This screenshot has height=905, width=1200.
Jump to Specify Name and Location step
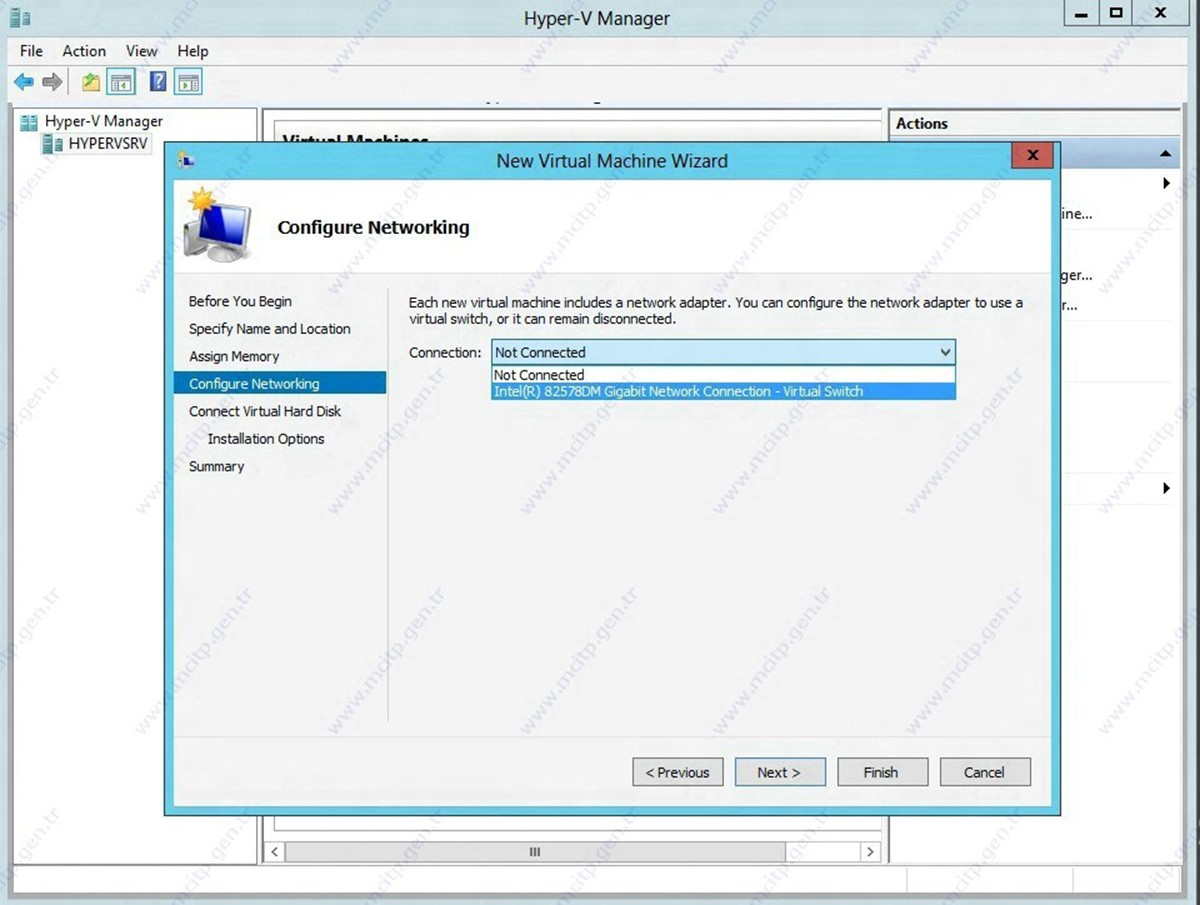[270, 329]
